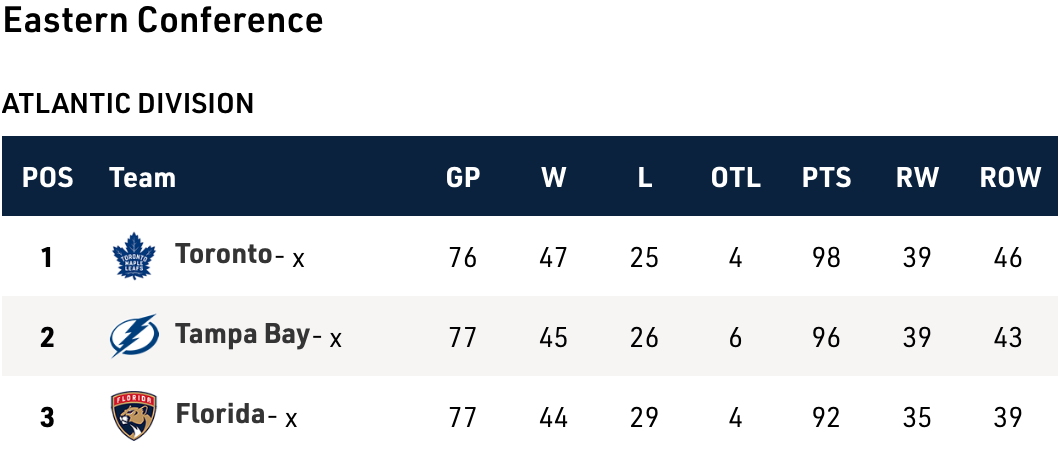Sort standings by the PTS column

tap(826, 178)
